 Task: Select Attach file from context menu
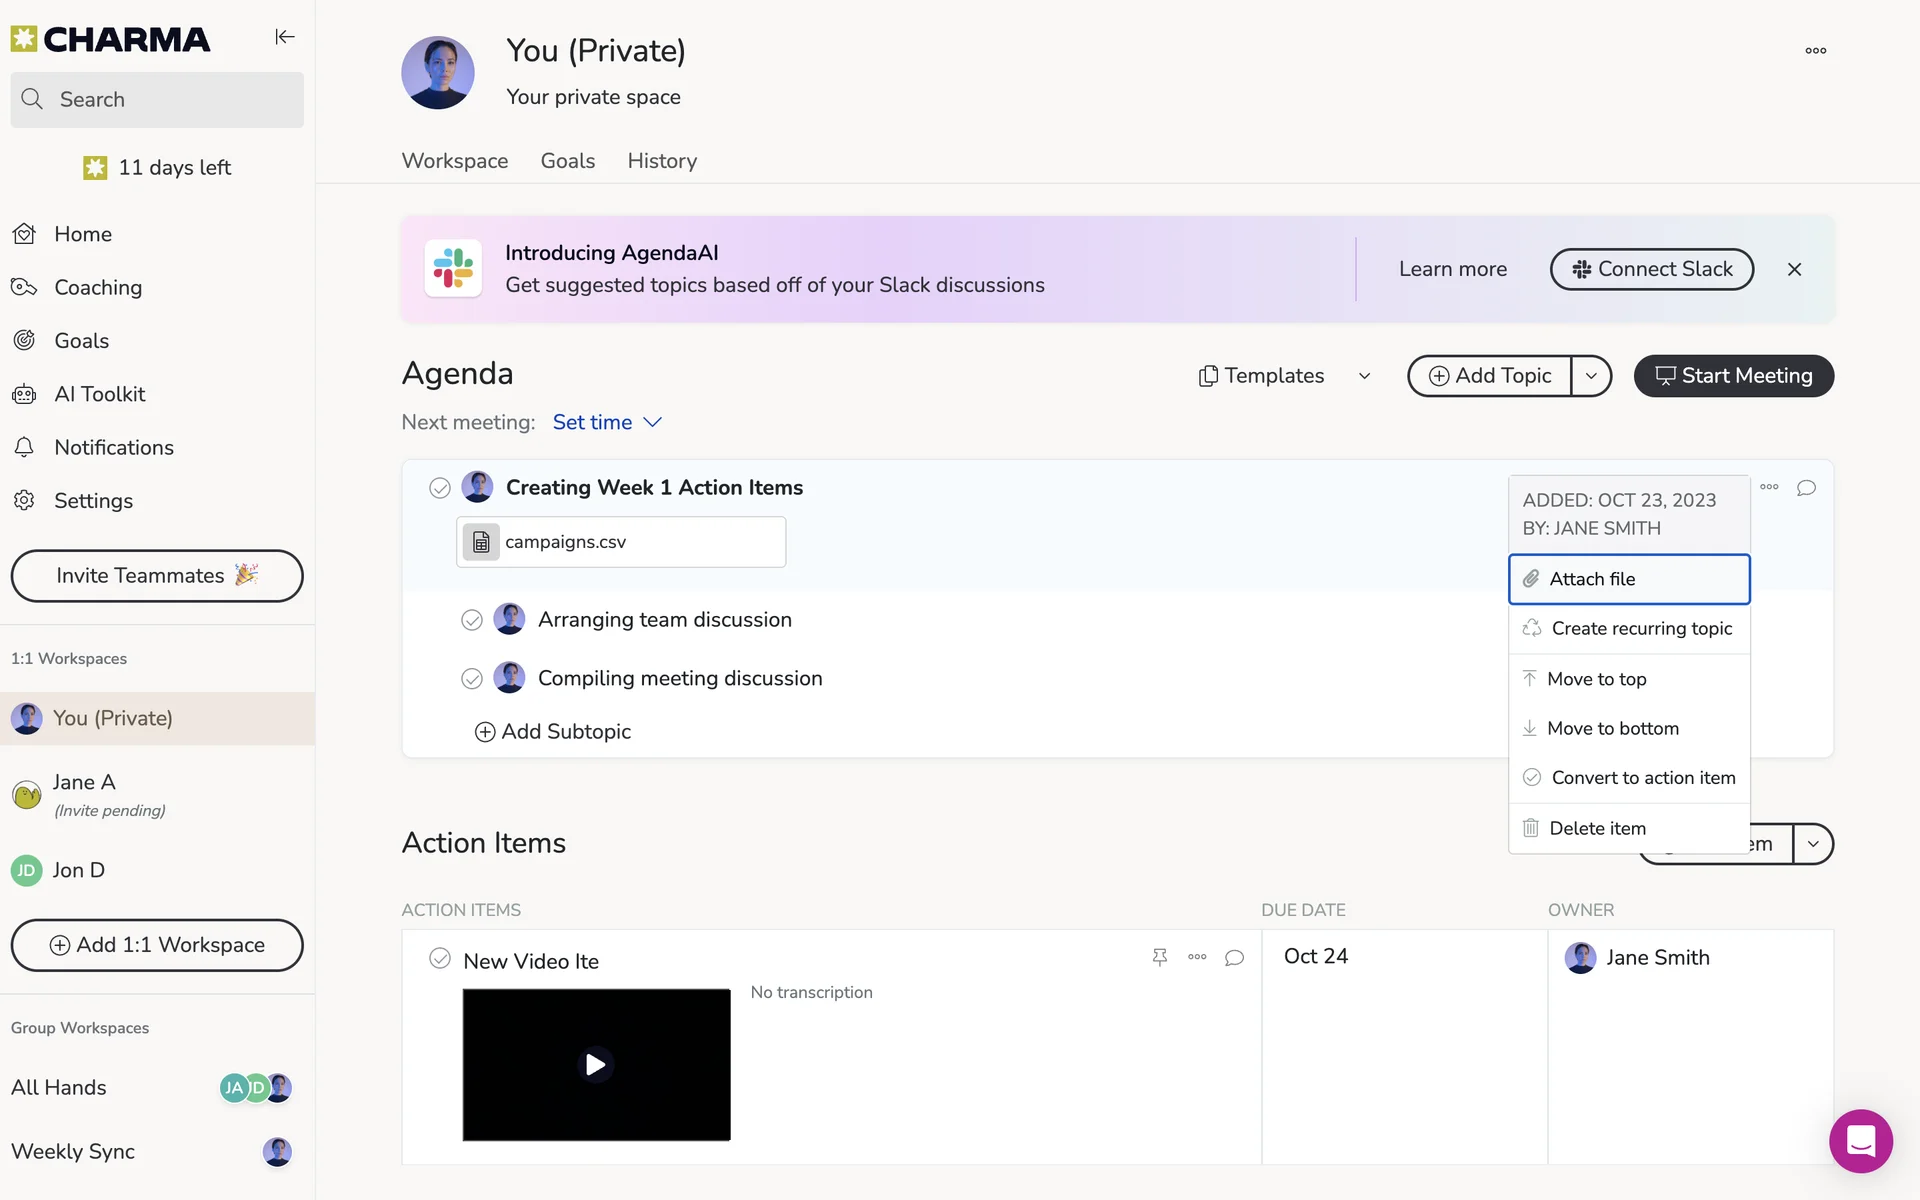click(x=1628, y=579)
